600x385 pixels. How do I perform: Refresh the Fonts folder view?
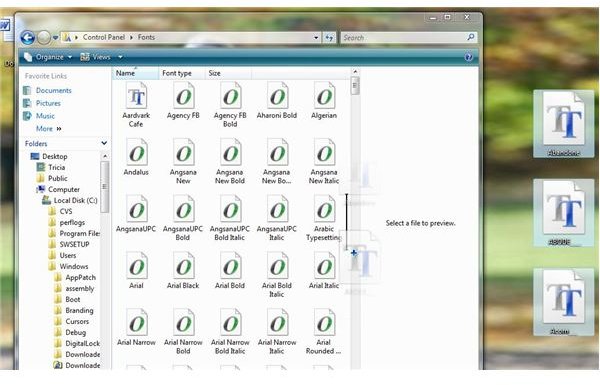pyautogui.click(x=329, y=38)
